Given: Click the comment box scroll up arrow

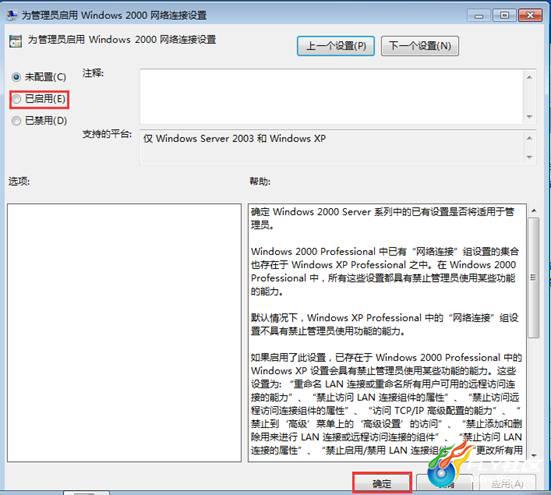Looking at the screenshot, I should coord(529,77).
